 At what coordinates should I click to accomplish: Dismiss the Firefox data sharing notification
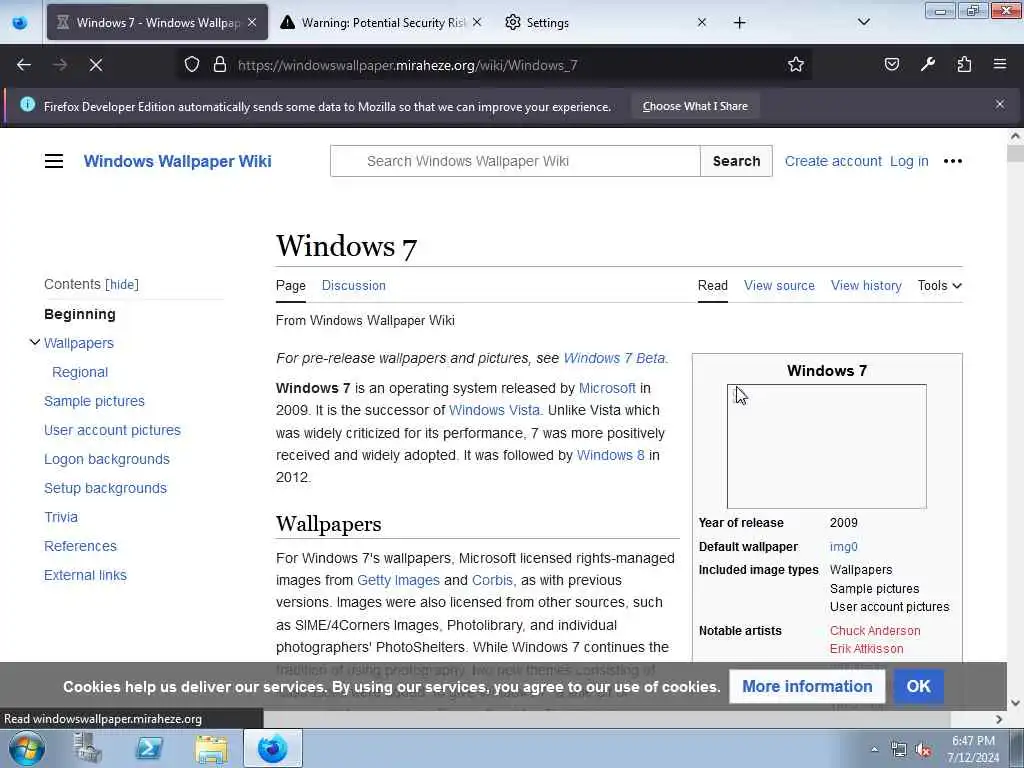click(999, 104)
